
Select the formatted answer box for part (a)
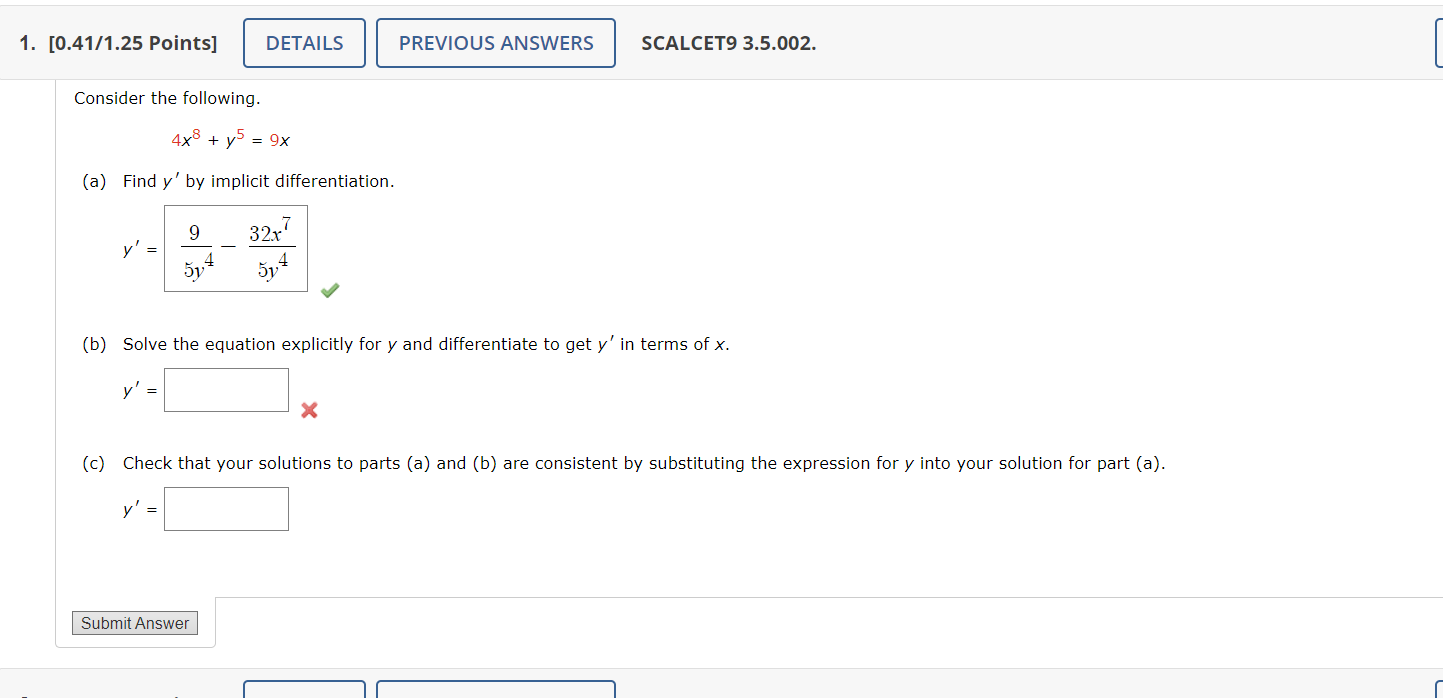point(235,248)
